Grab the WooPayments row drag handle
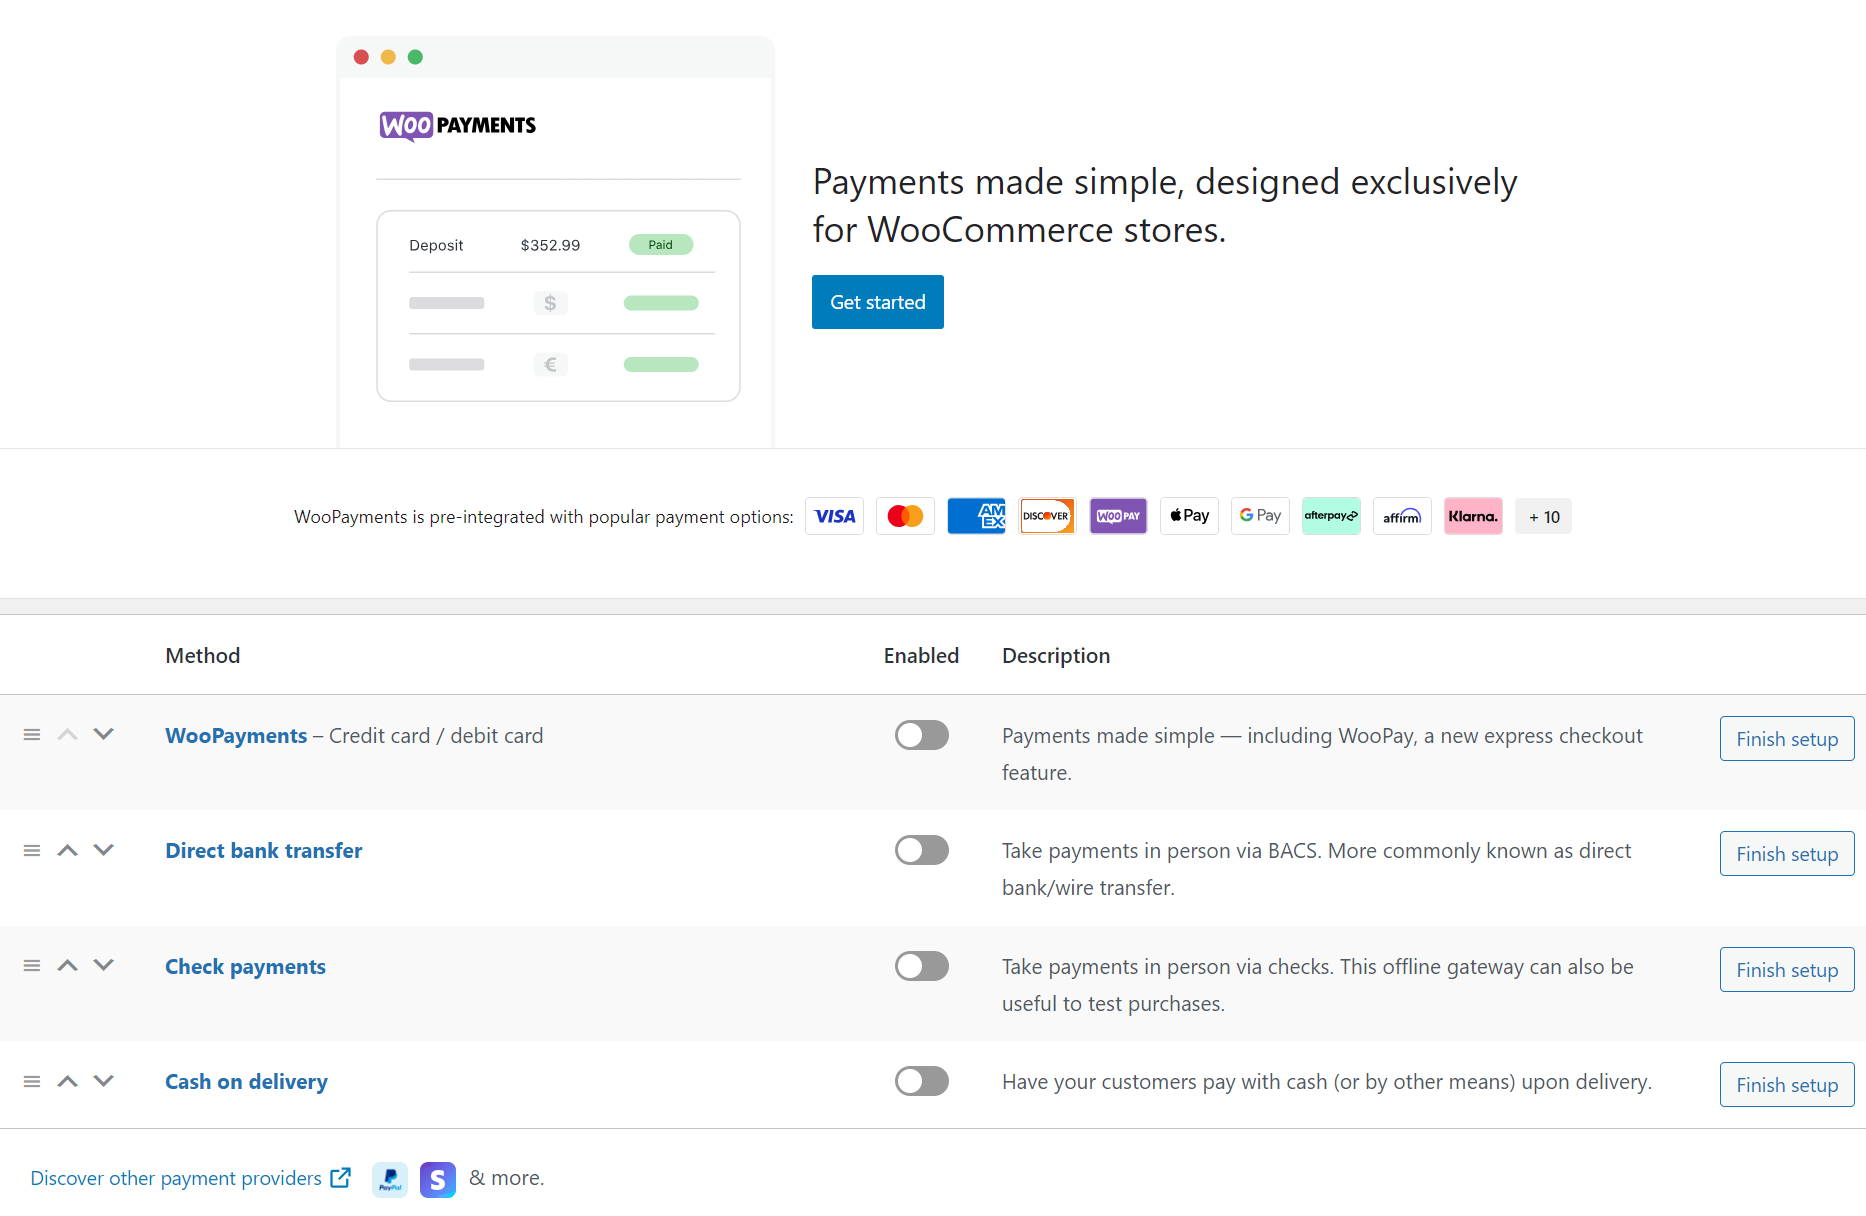 [x=32, y=735]
